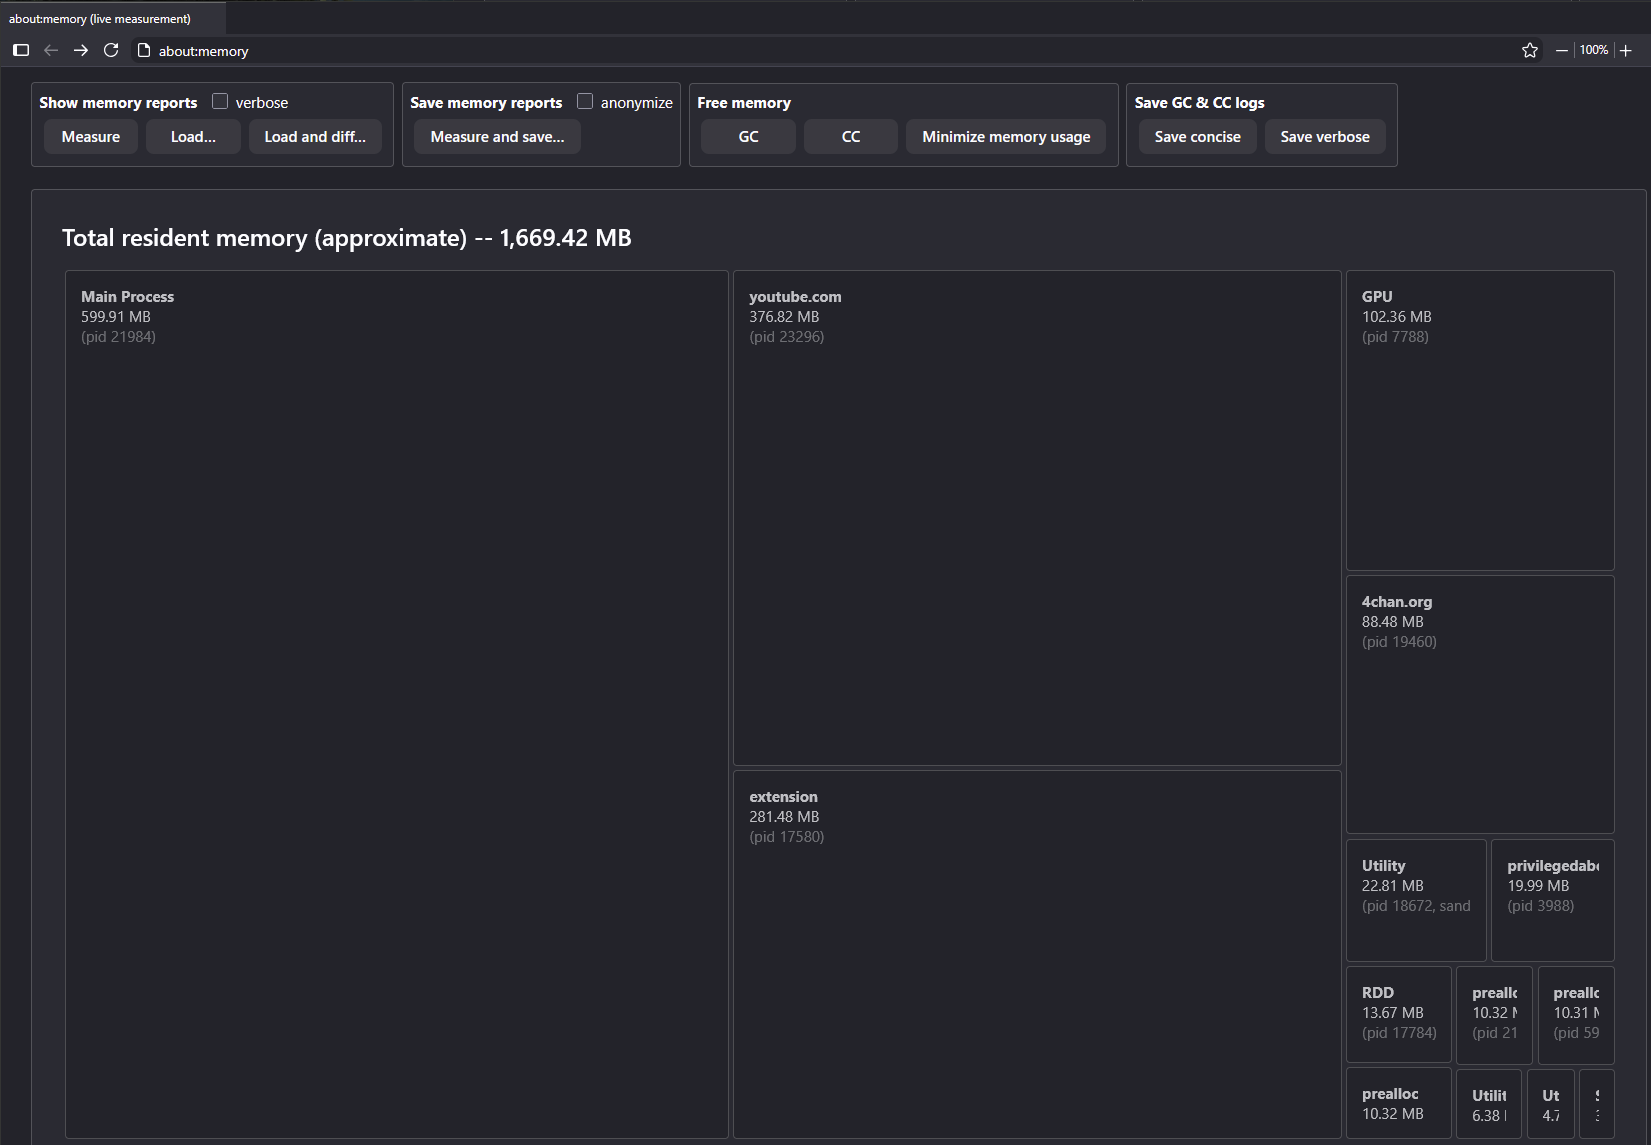Click the GPU process block
Screen dimensions: 1651x1145
pyautogui.click(x=1480, y=420)
